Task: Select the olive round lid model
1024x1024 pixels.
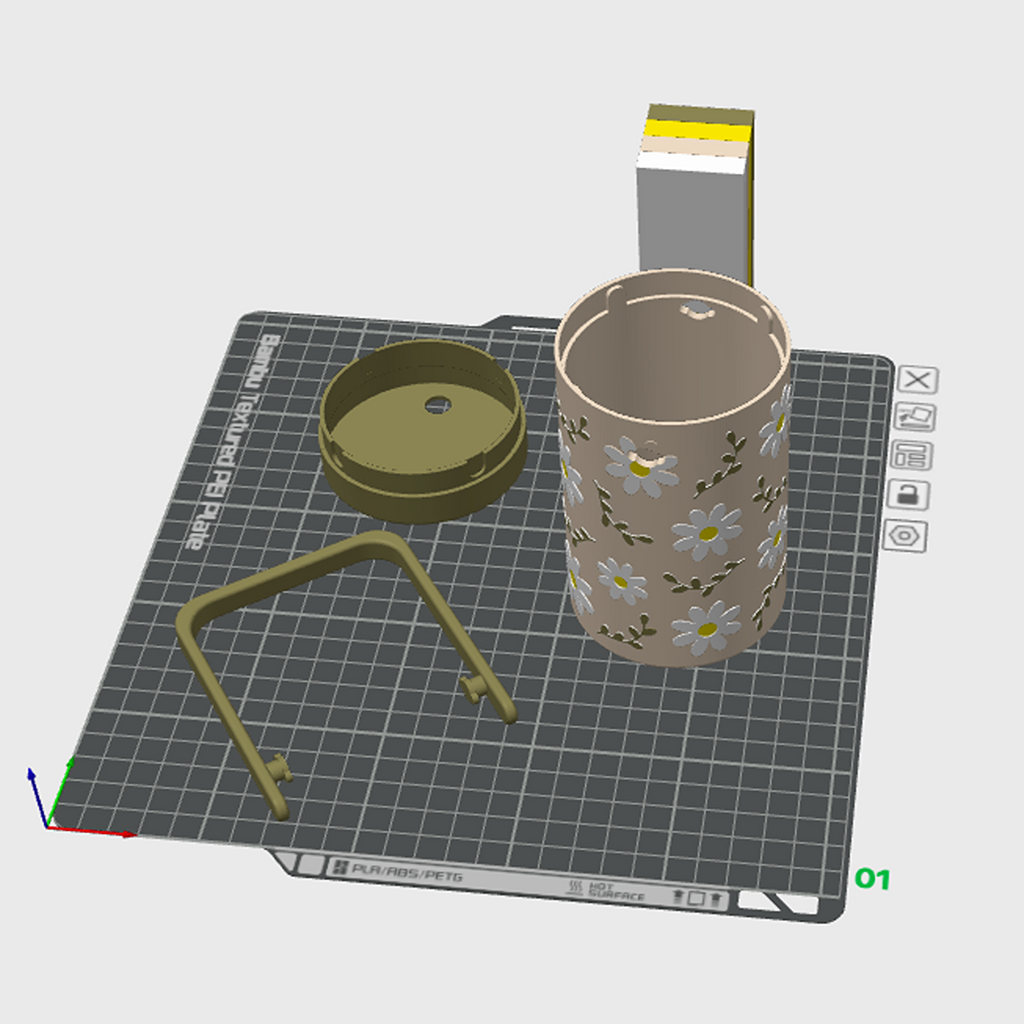Action: coord(423,431)
